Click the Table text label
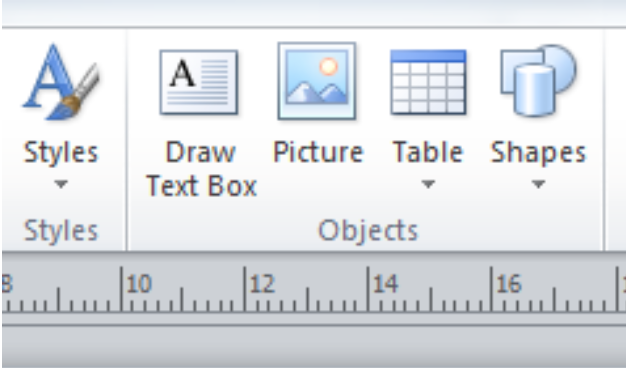This screenshot has width=626, height=368. [x=428, y=152]
